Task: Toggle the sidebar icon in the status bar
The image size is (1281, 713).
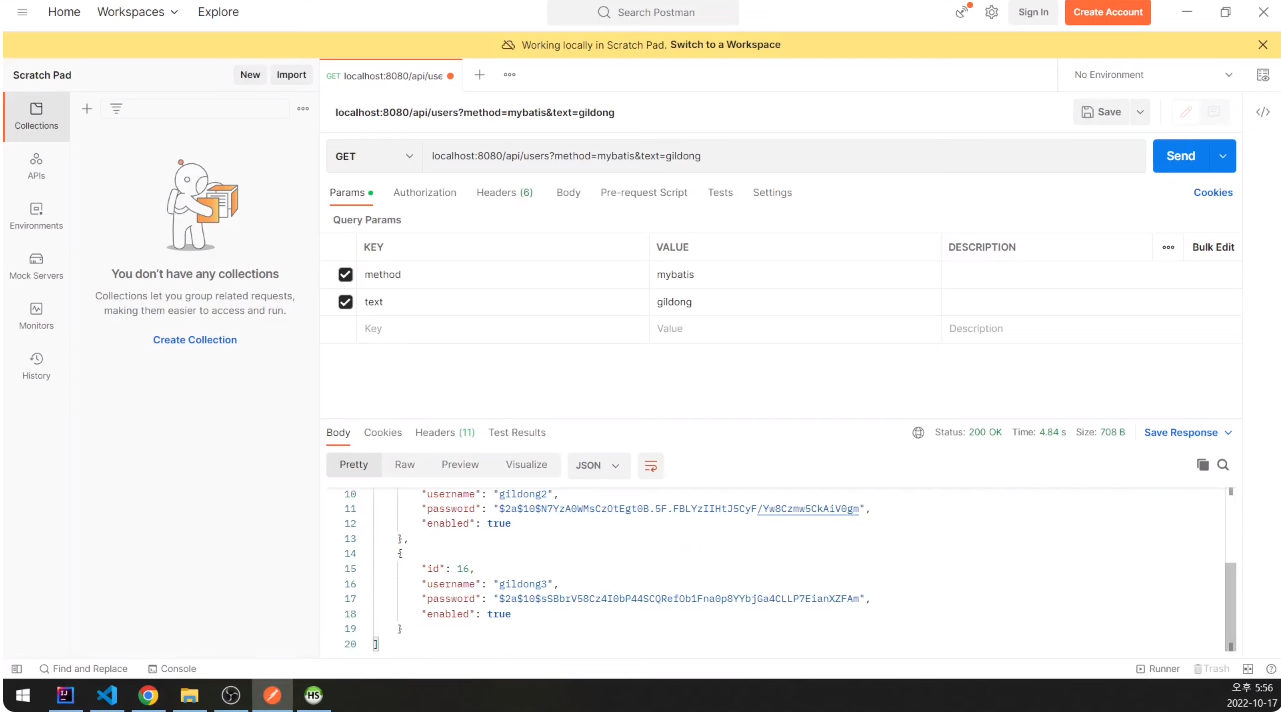Action: click(16, 669)
